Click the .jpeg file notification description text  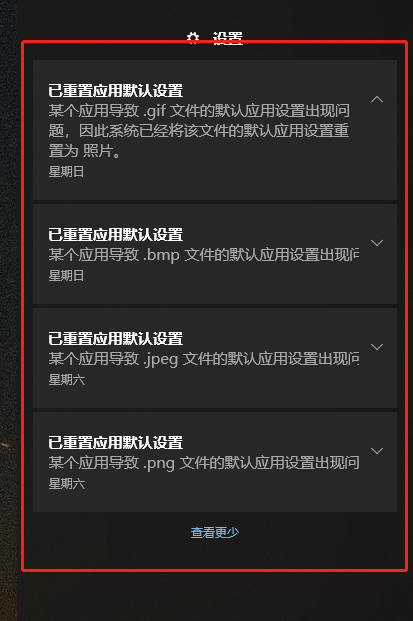tap(204, 359)
